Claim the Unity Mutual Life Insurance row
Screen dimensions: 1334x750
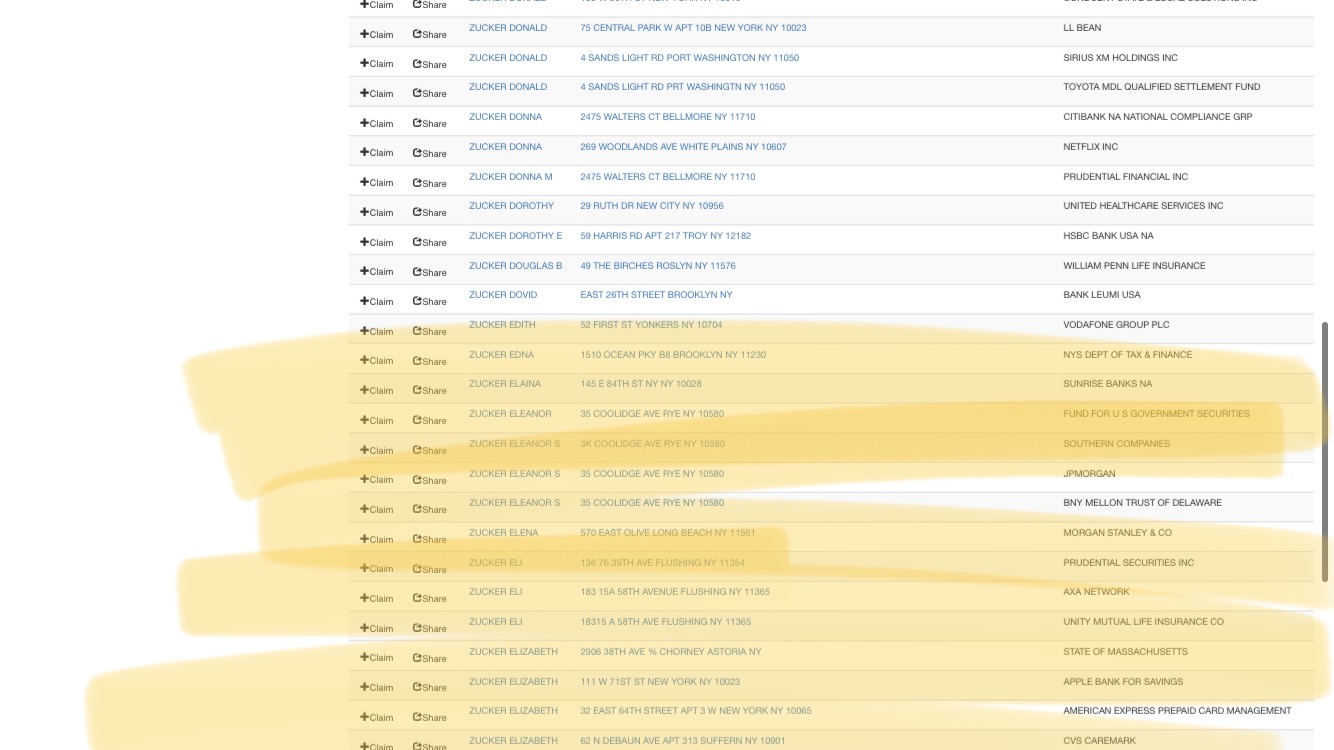point(377,628)
